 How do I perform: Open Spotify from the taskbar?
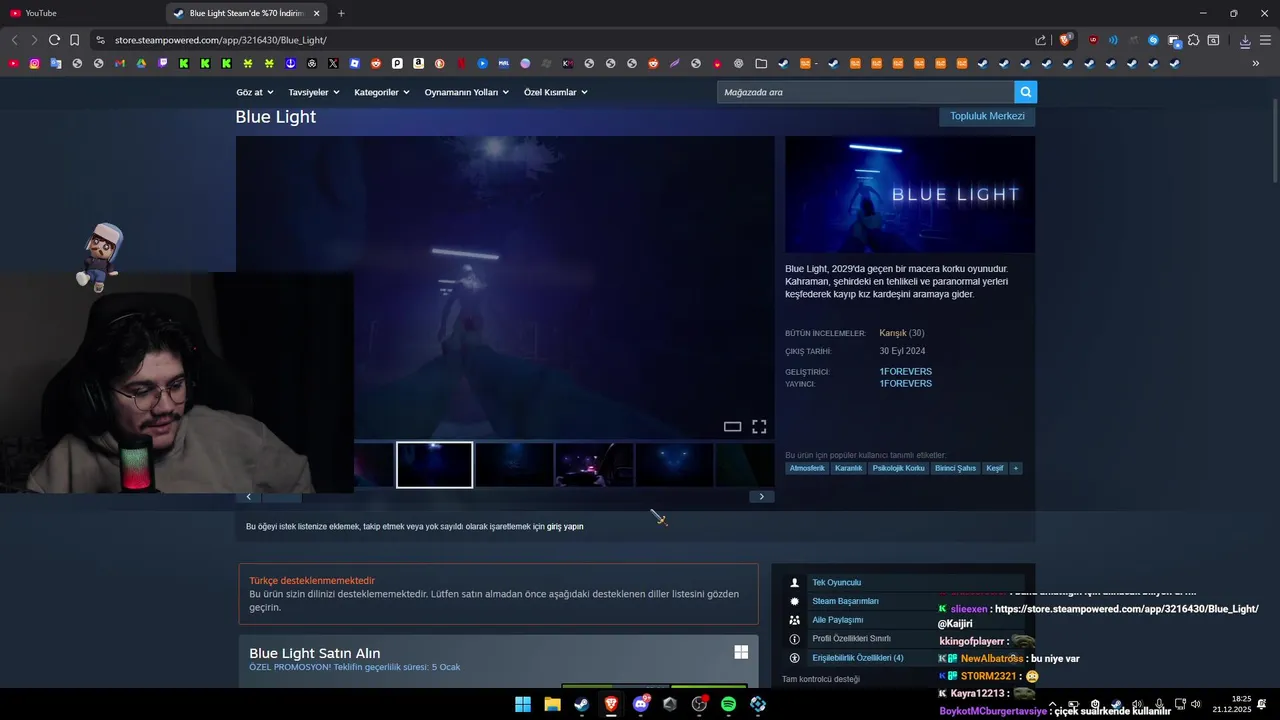coord(728,704)
